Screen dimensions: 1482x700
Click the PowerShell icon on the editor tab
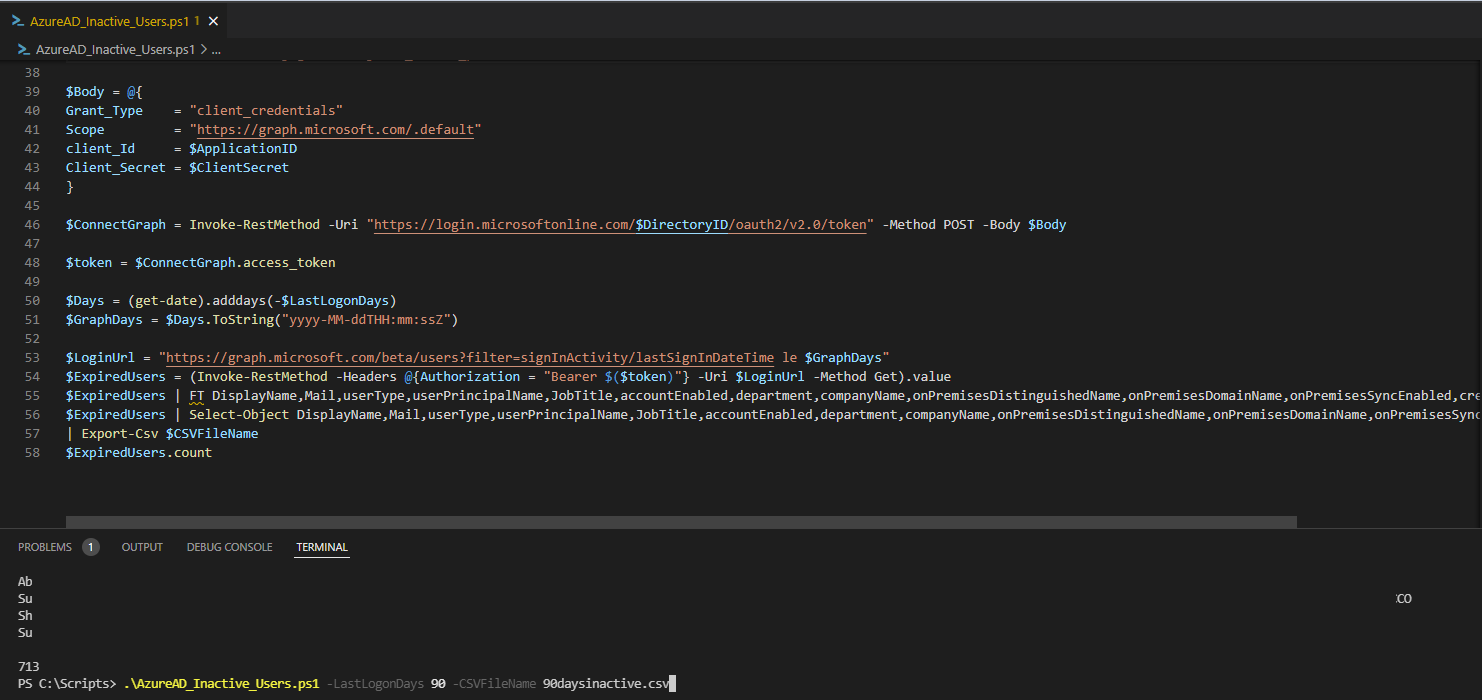tap(18, 20)
